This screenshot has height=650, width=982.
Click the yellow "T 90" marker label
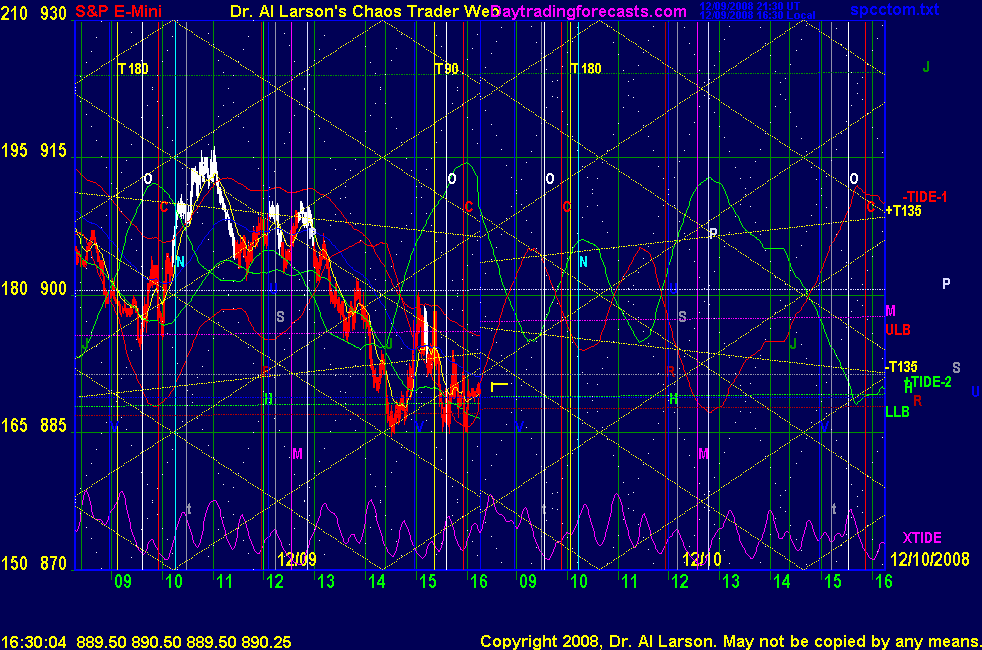447,68
